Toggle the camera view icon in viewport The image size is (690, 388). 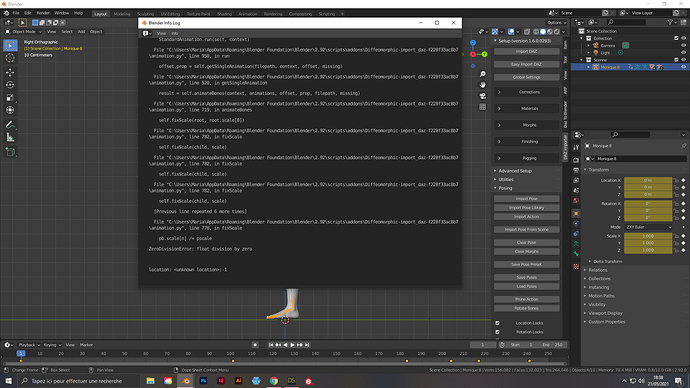point(483,96)
